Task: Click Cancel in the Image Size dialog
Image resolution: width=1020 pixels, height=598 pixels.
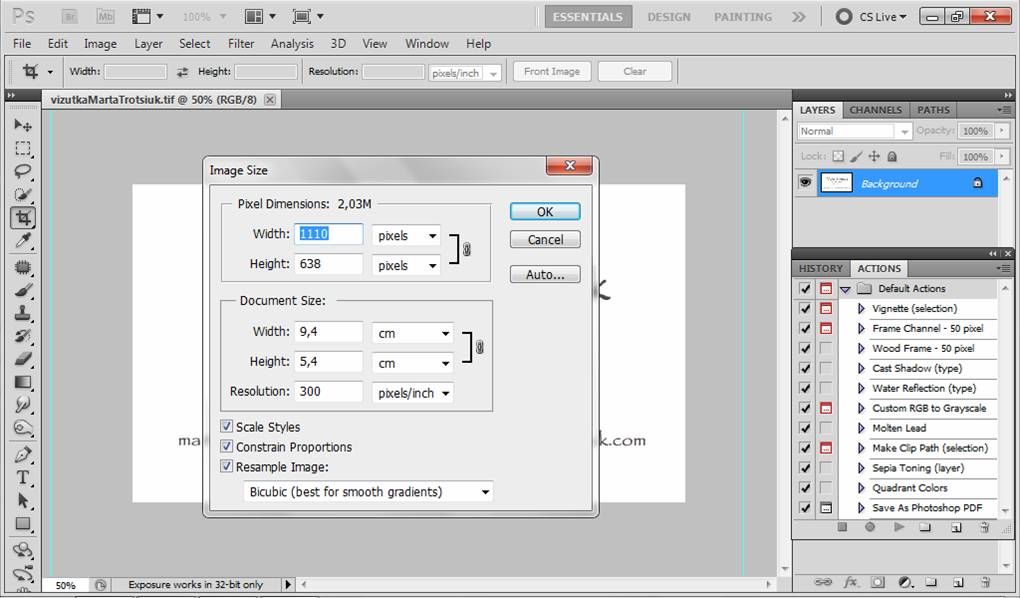Action: point(545,239)
